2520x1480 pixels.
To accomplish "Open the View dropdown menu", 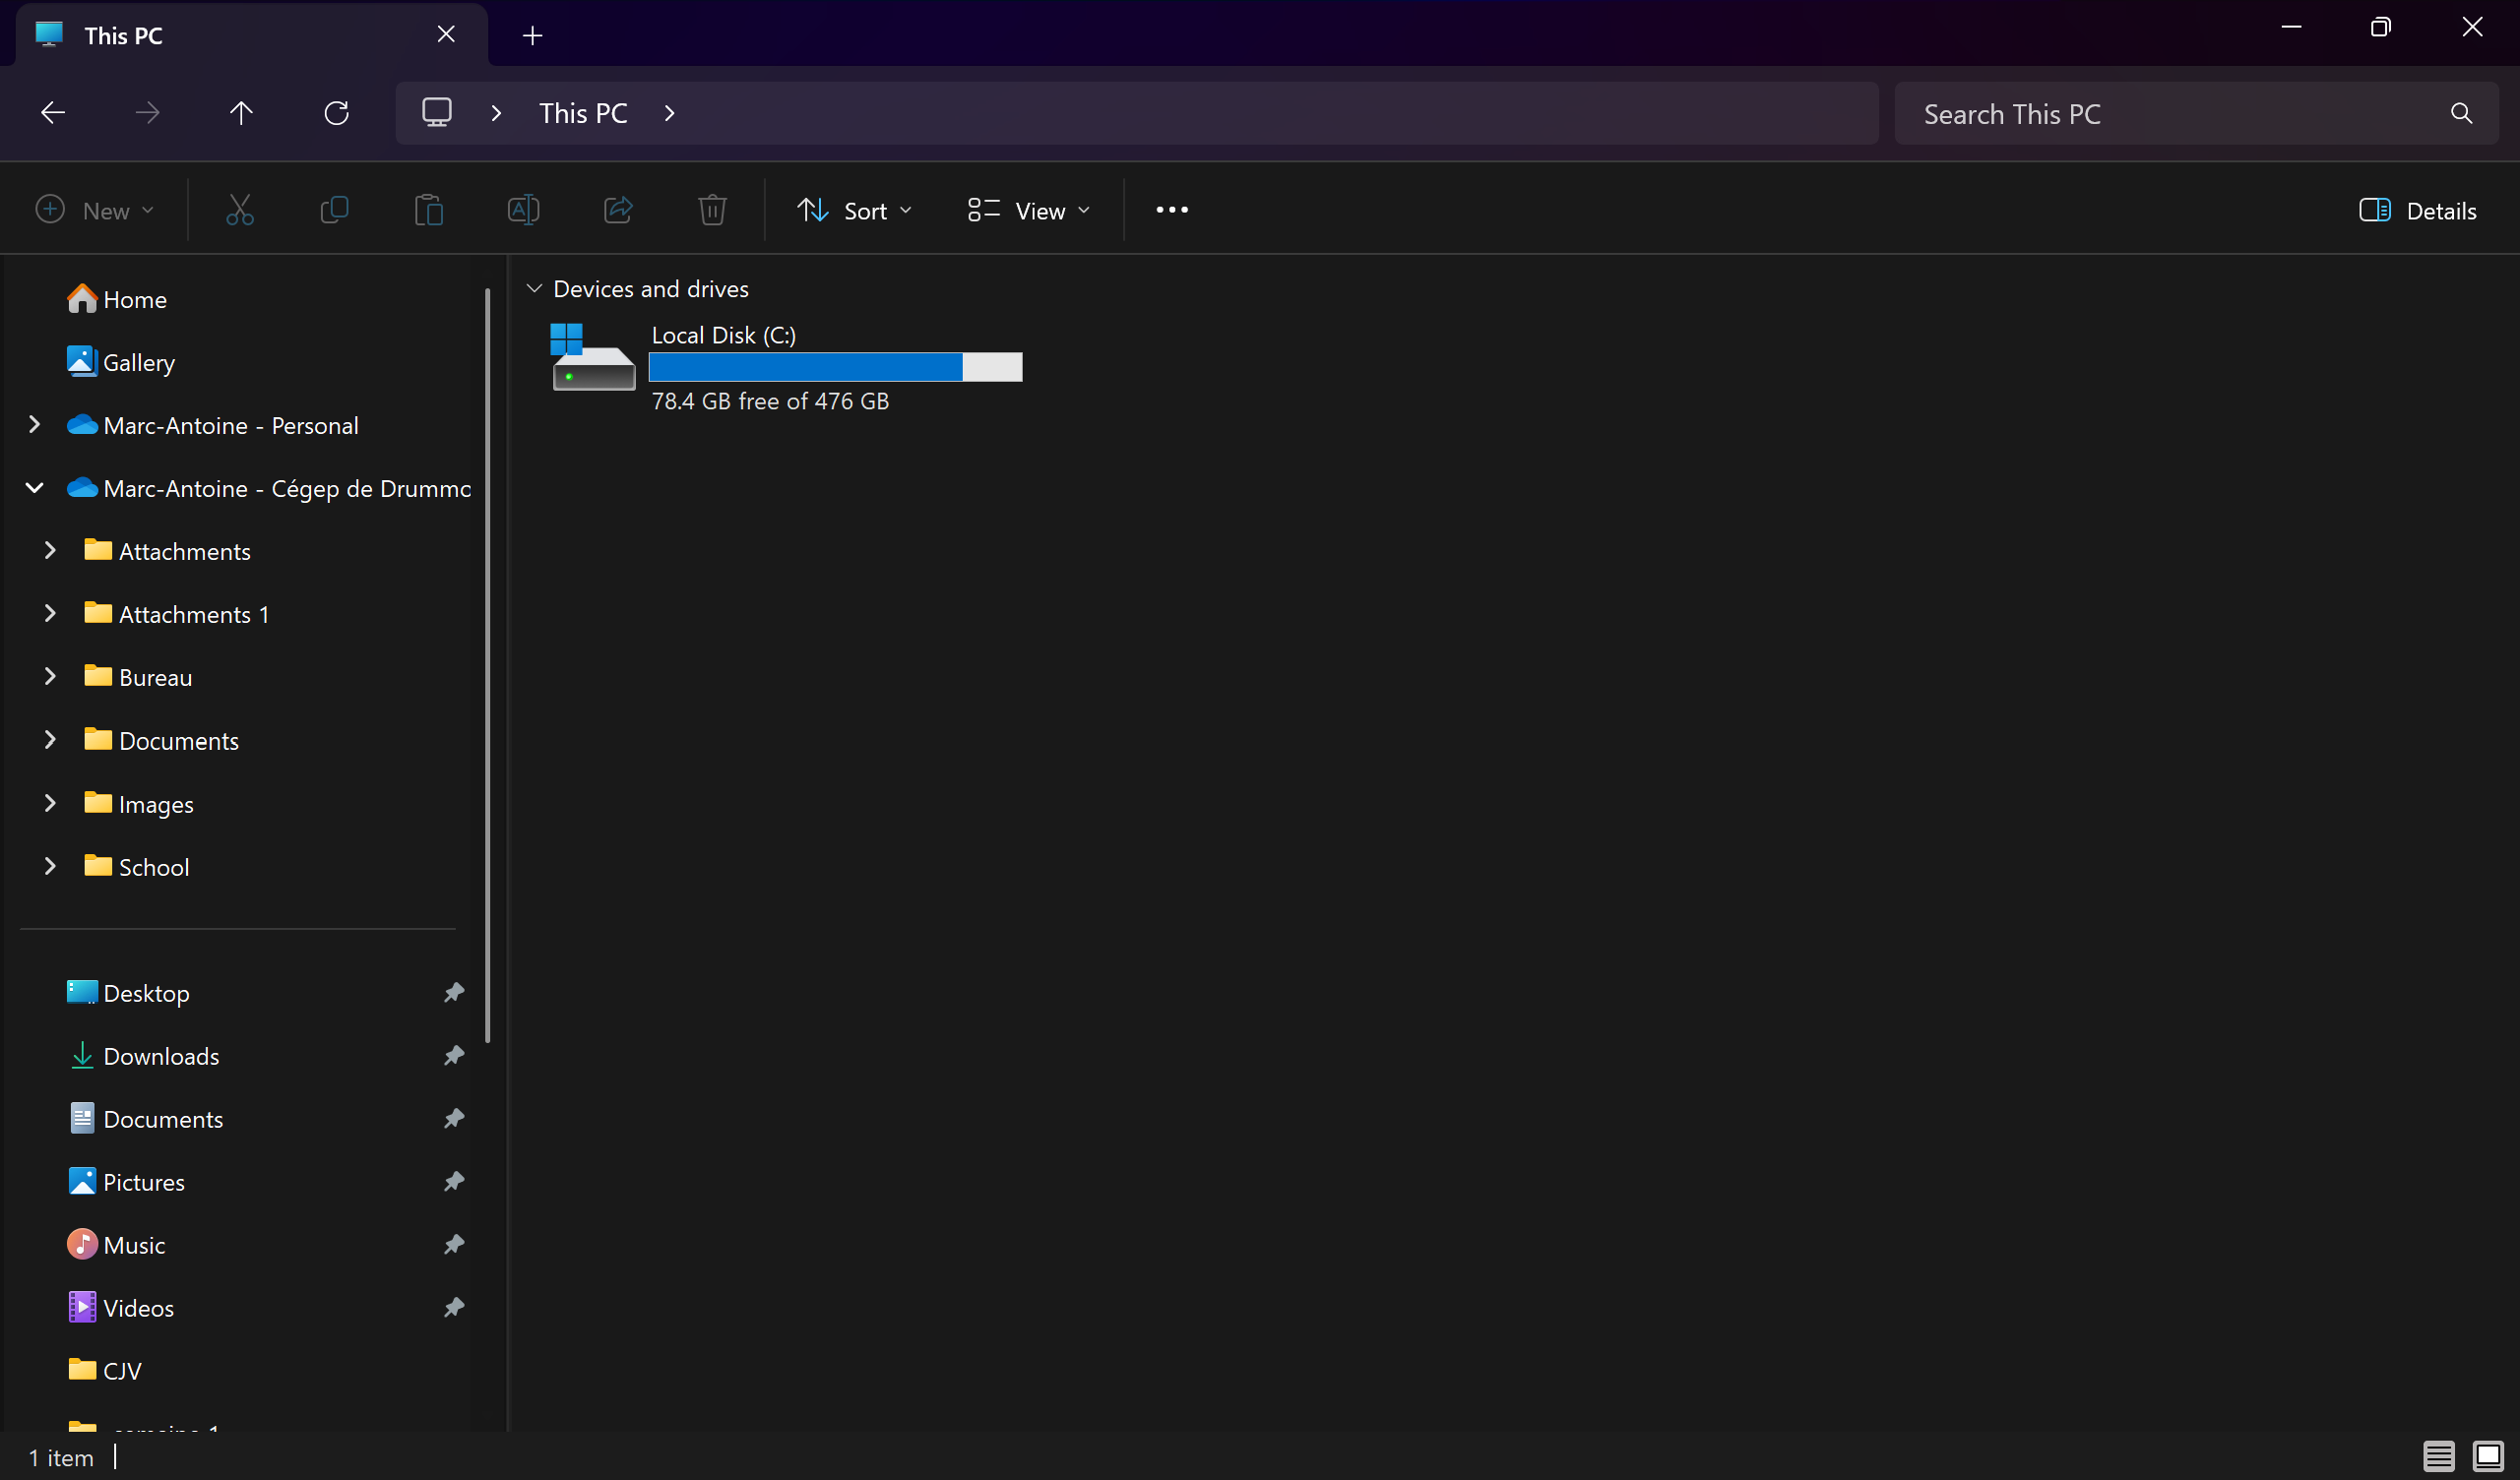I will (x=1029, y=210).
